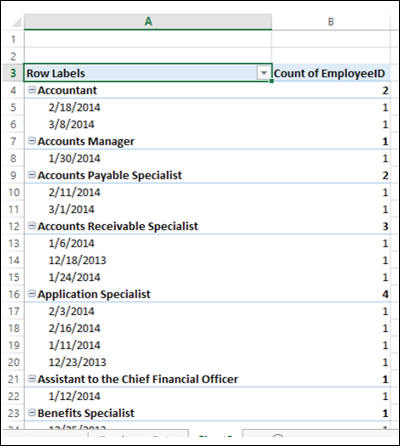This screenshot has height=446, width=400.
Task: Select row 16 header
Action: (x=13, y=294)
